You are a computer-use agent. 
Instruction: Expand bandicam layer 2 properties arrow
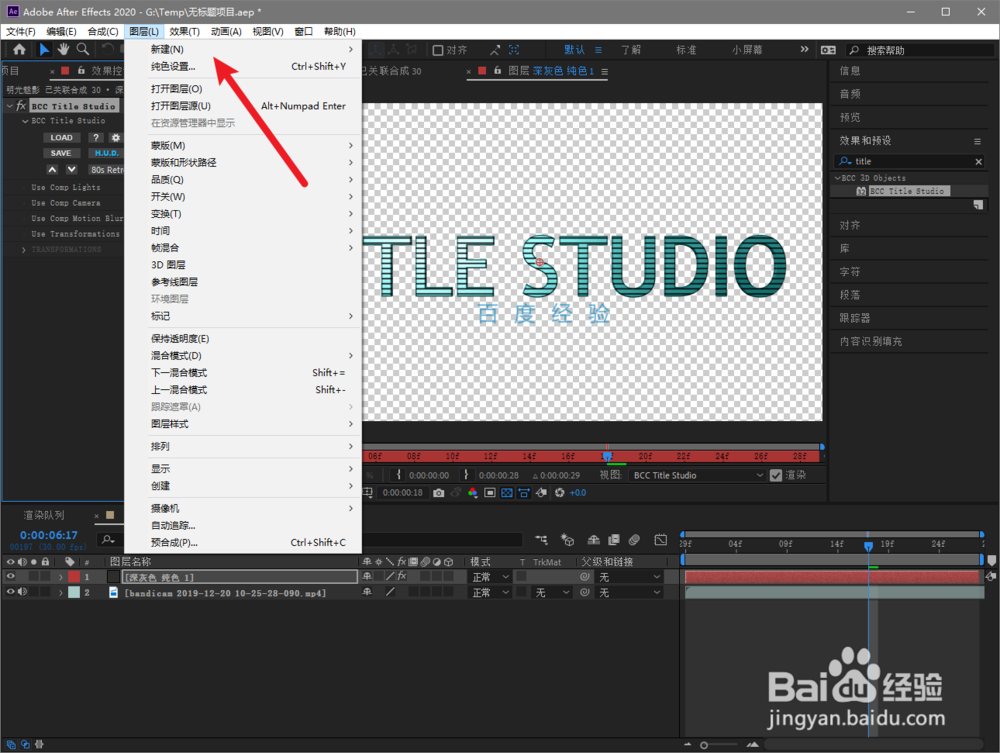coord(61,592)
